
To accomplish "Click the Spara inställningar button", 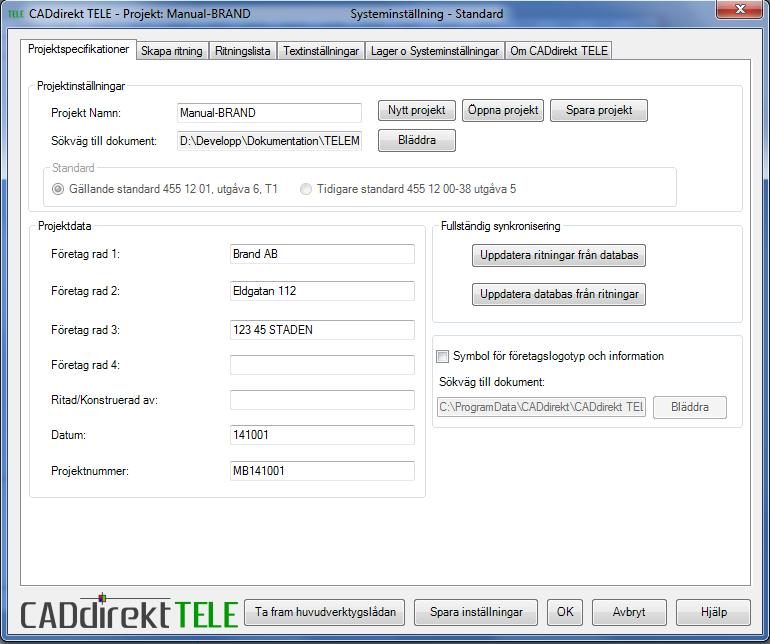I will [476, 612].
